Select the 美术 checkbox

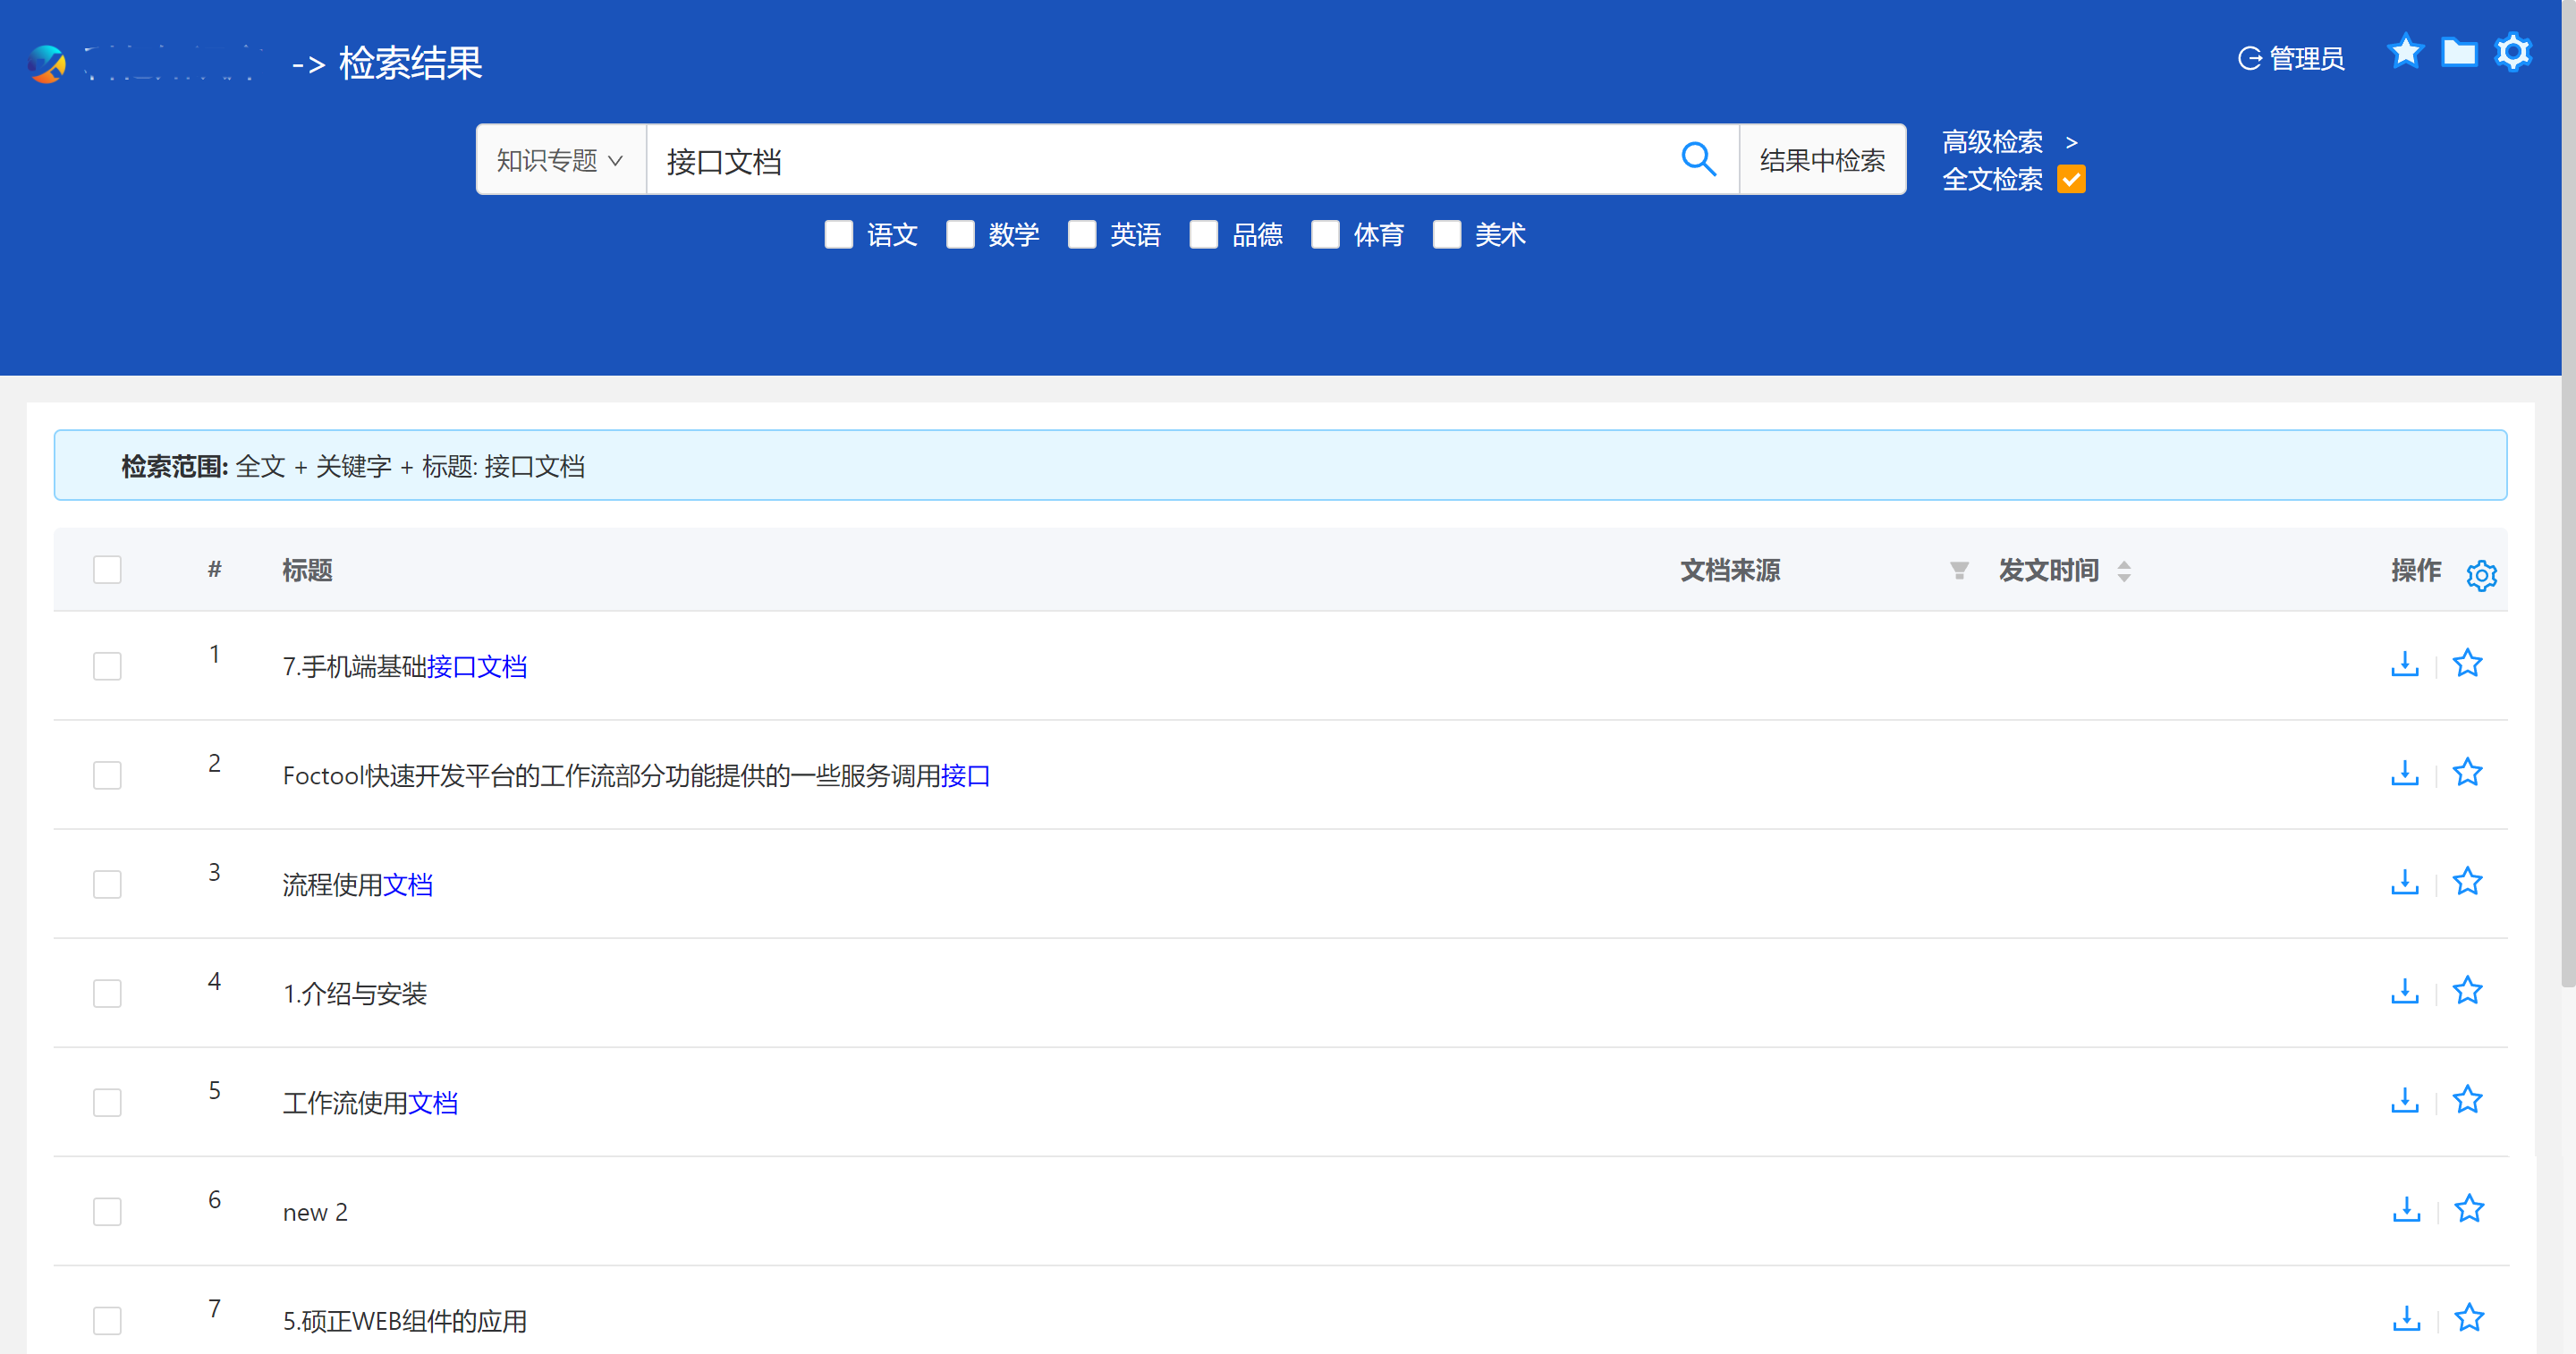(1447, 235)
